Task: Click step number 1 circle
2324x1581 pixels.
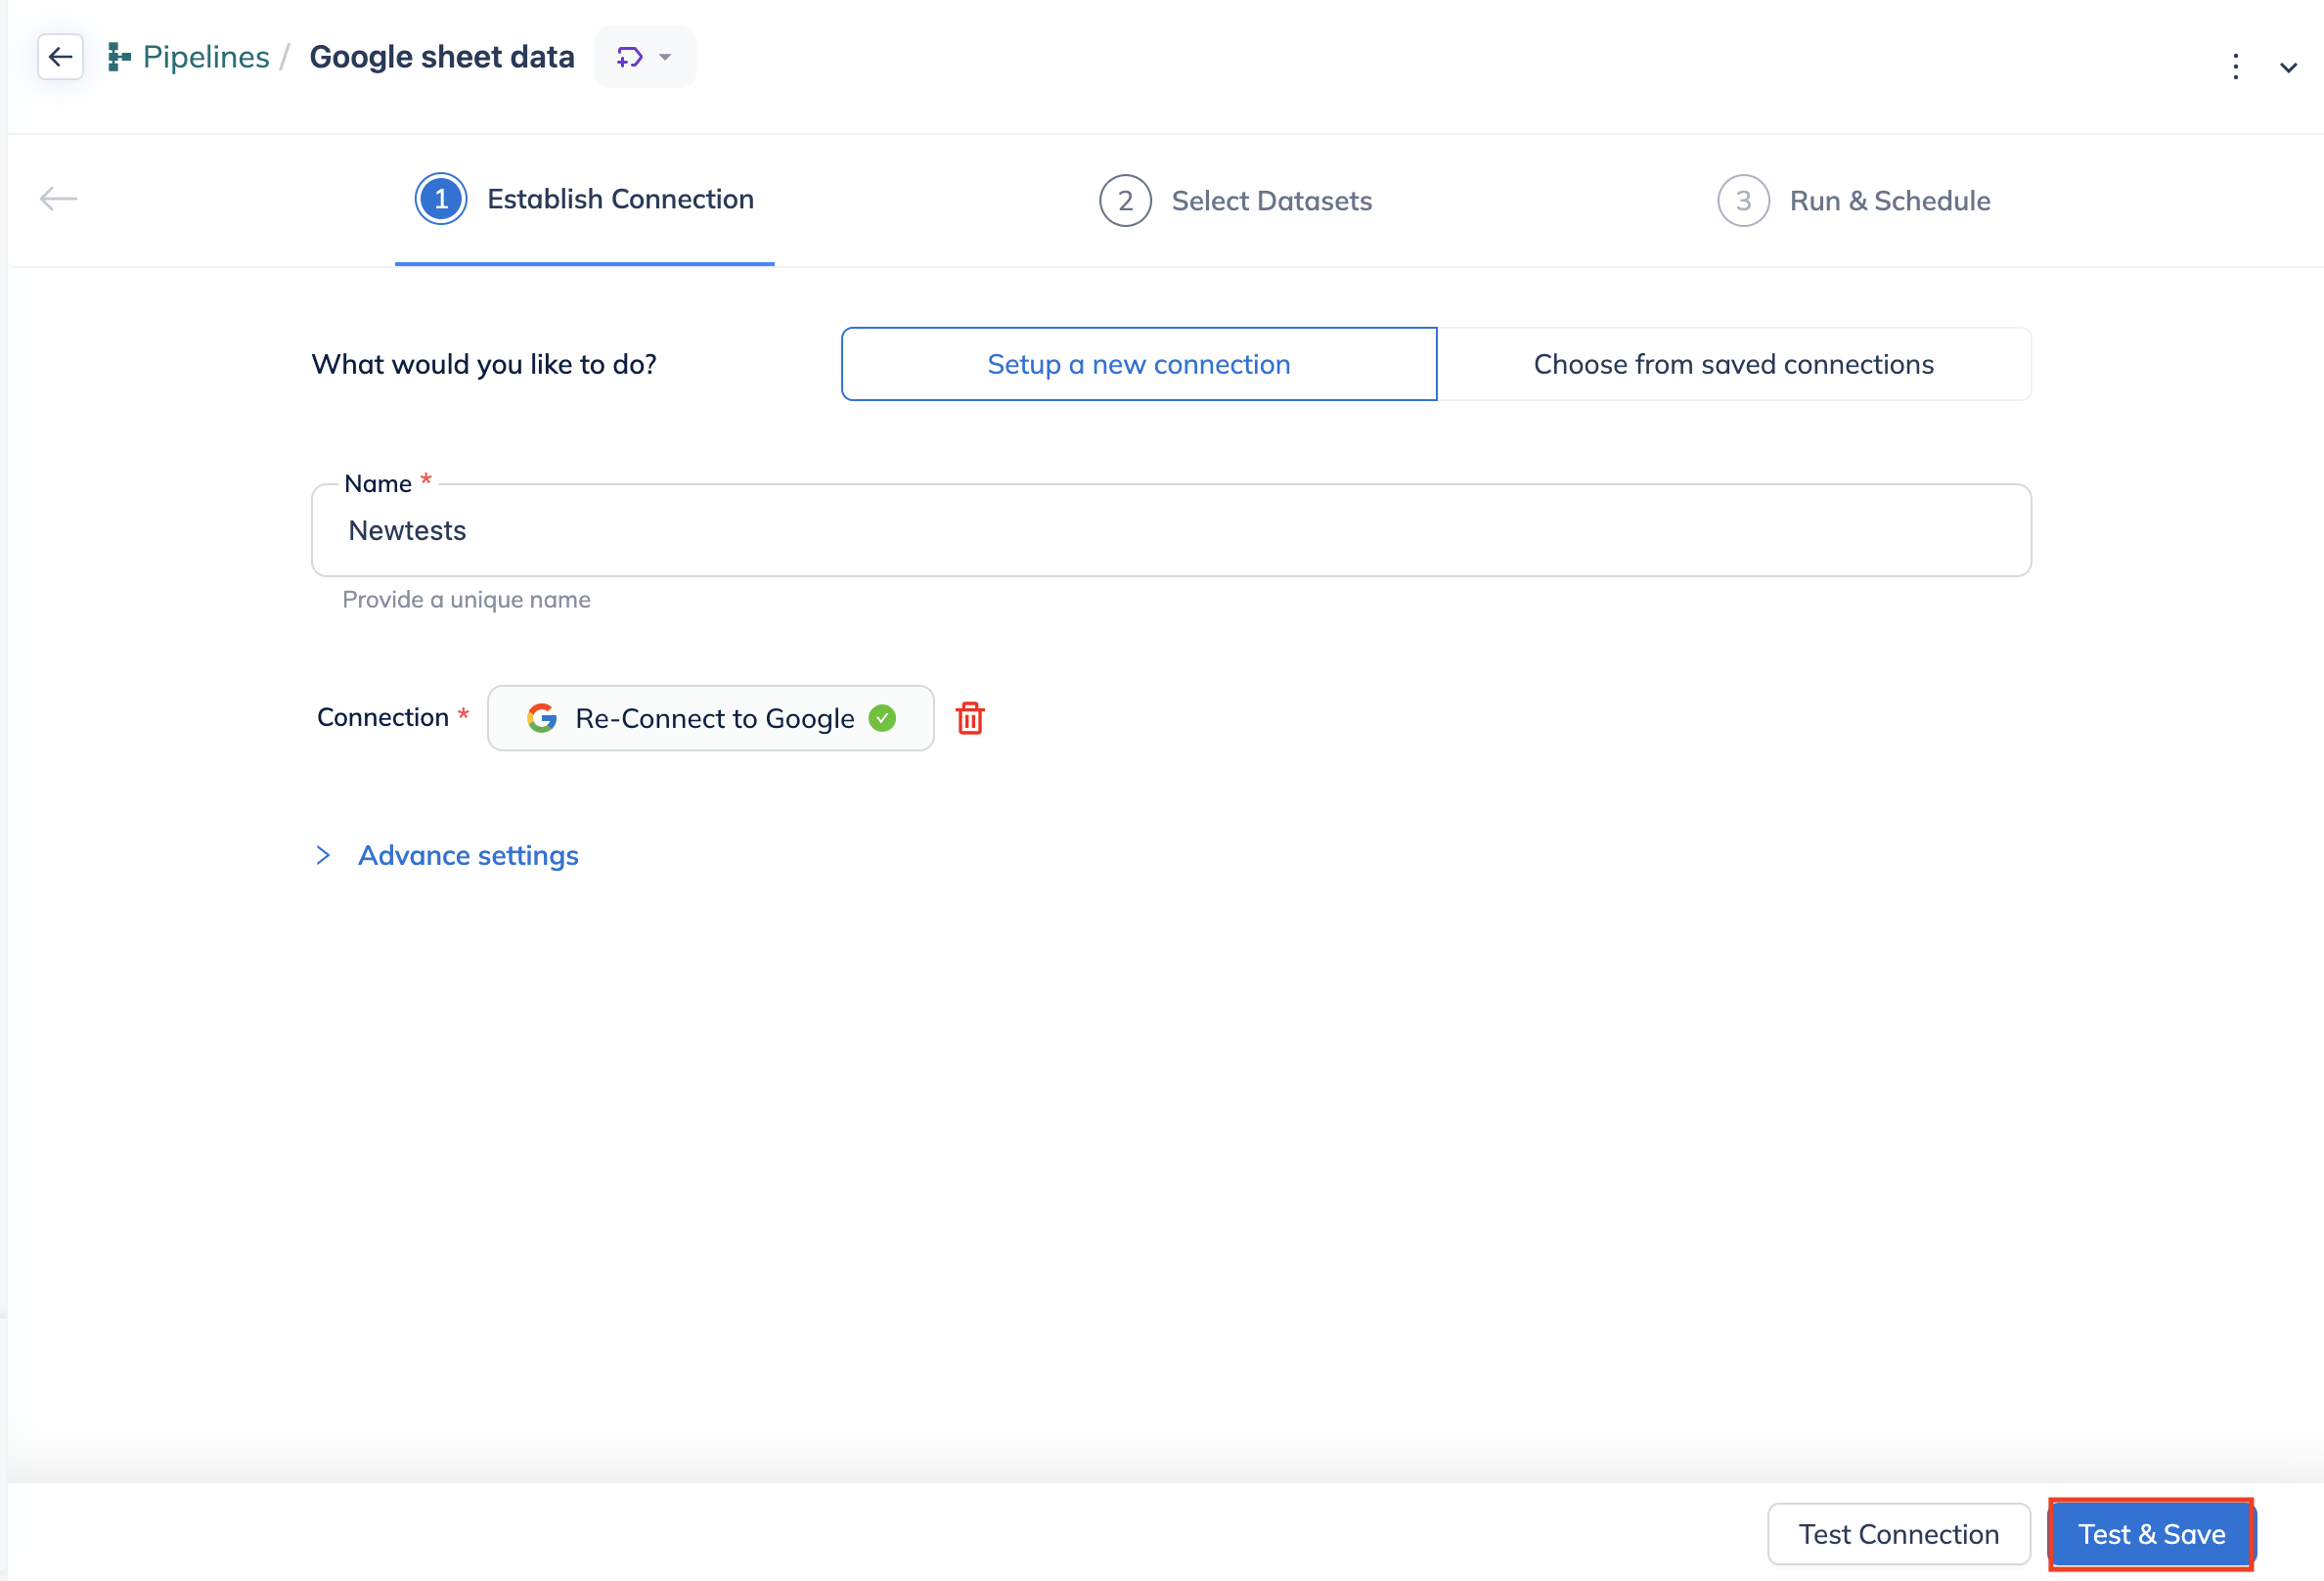Action: tap(441, 199)
